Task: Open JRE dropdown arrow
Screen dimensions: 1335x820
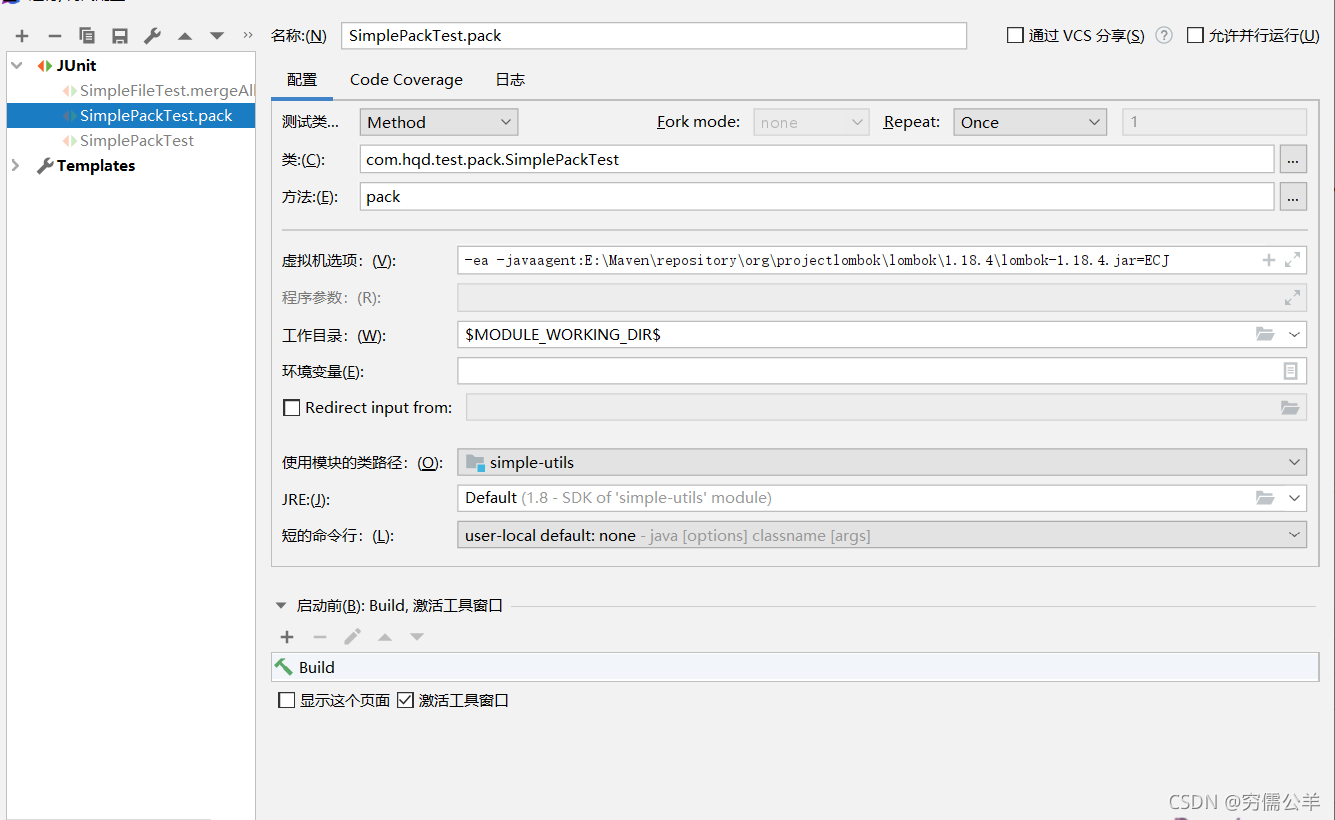Action: [x=1294, y=498]
